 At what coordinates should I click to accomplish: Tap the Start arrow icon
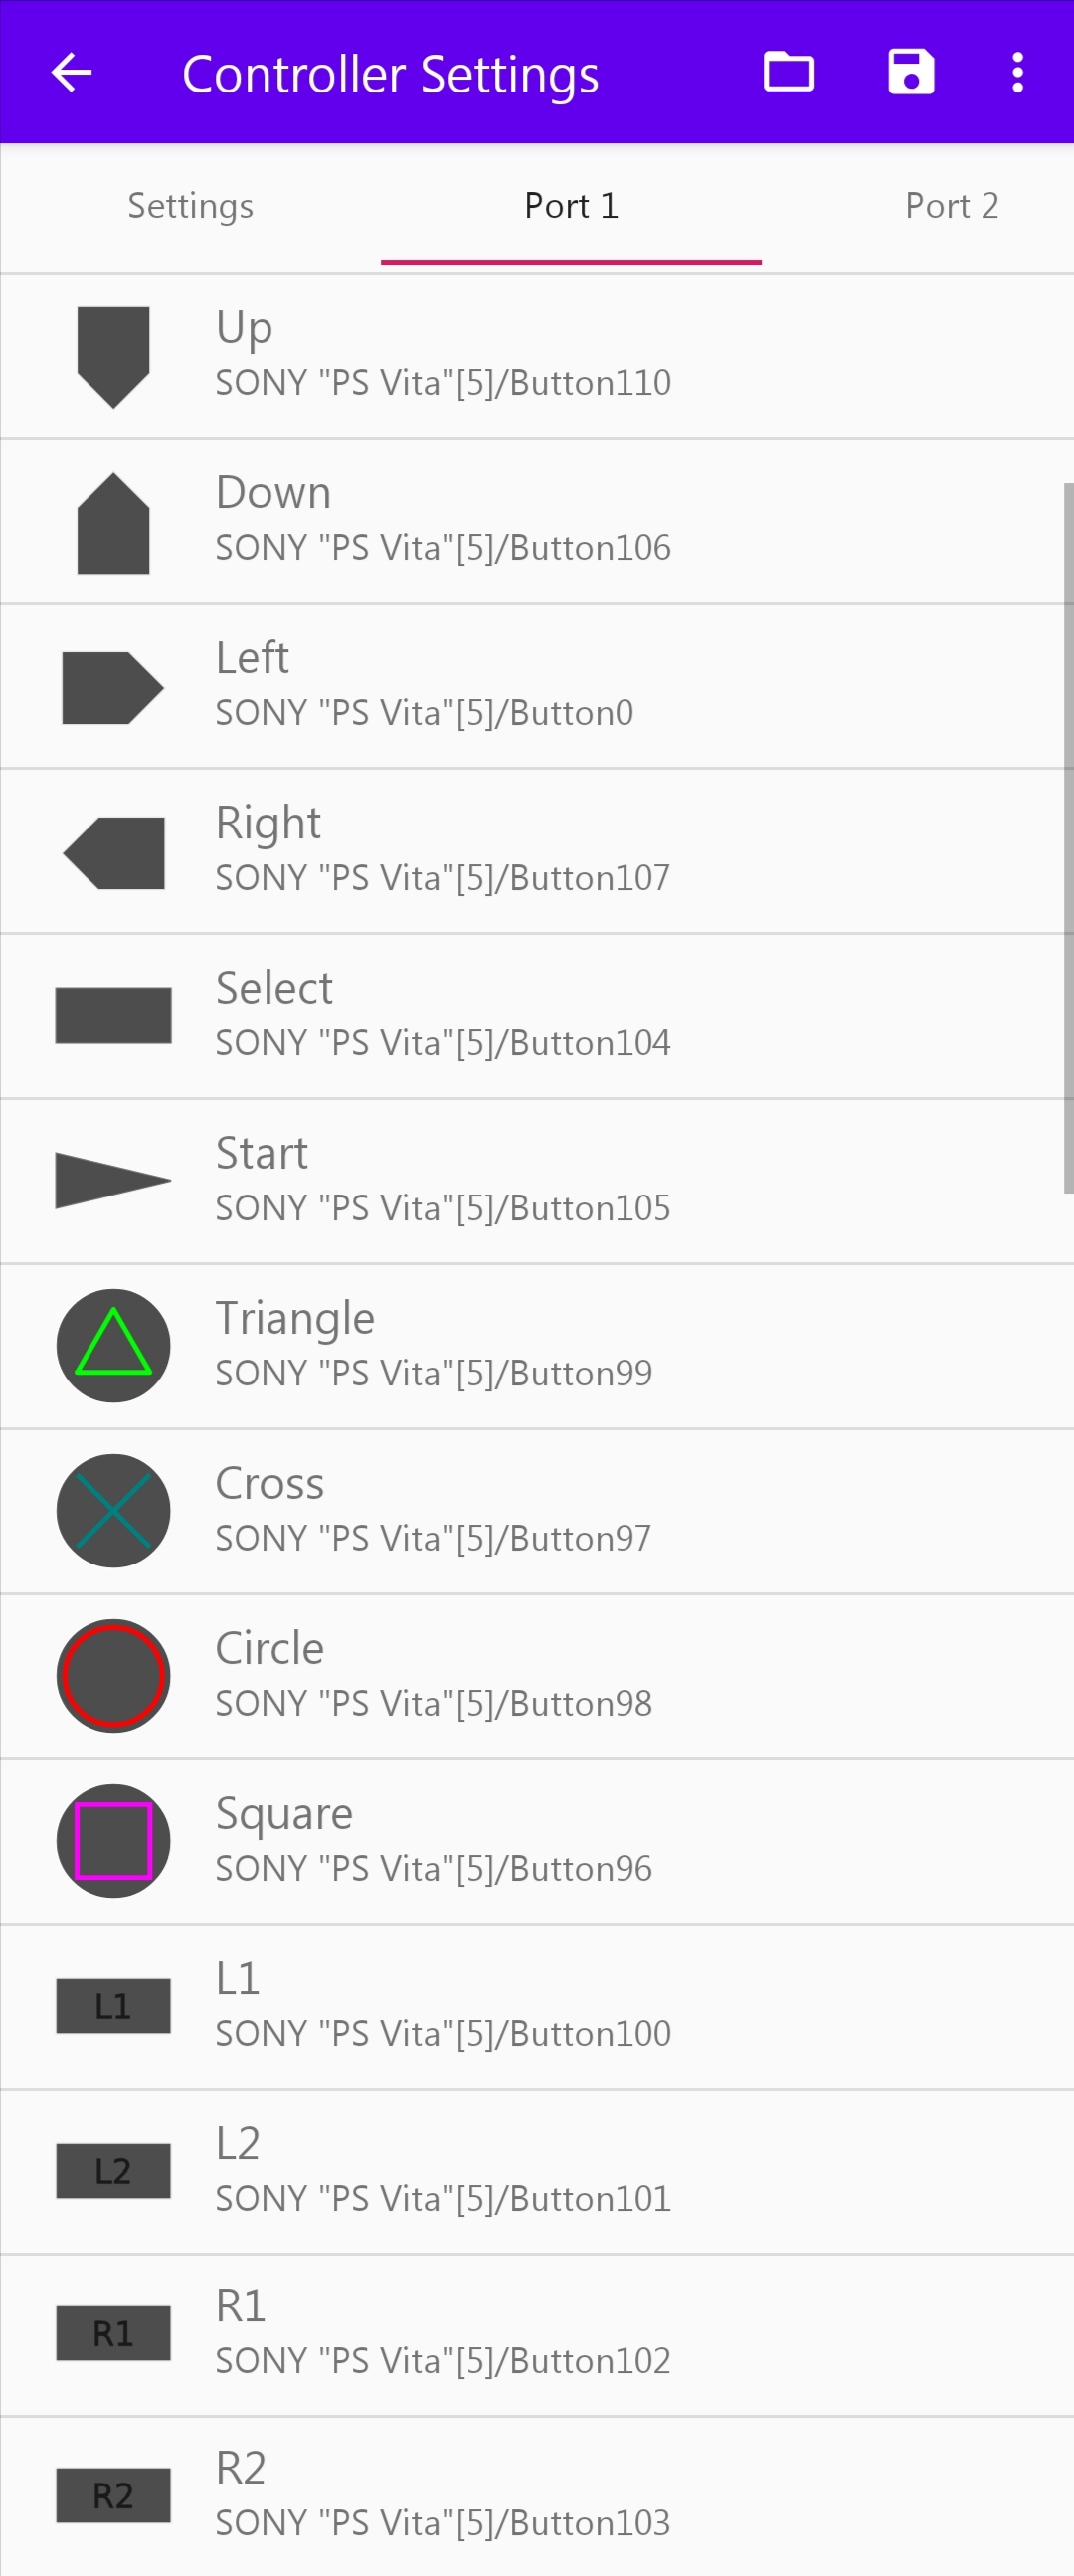[x=112, y=1180]
